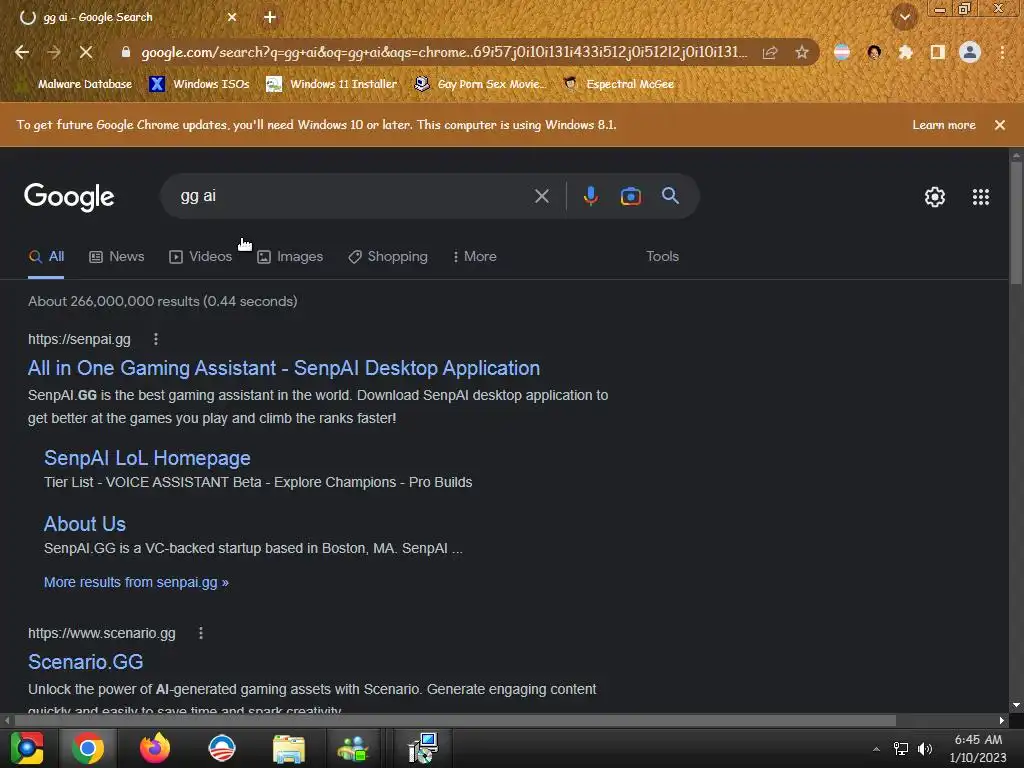The height and width of the screenshot is (768, 1024).
Task: Click the horizontal page scrollbar
Action: pos(455,720)
